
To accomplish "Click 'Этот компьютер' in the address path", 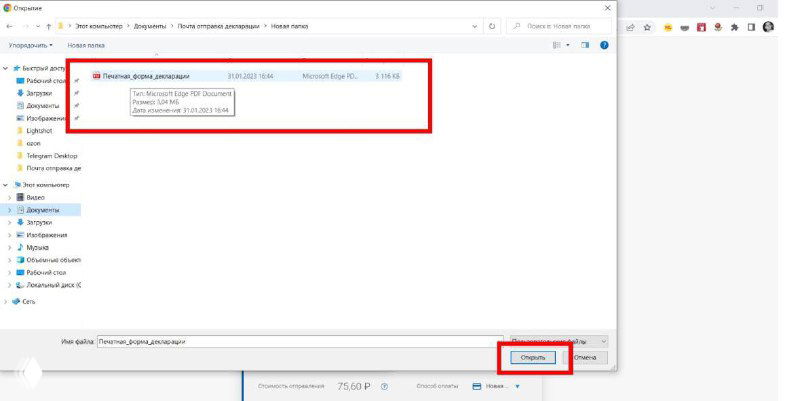I will [98, 26].
